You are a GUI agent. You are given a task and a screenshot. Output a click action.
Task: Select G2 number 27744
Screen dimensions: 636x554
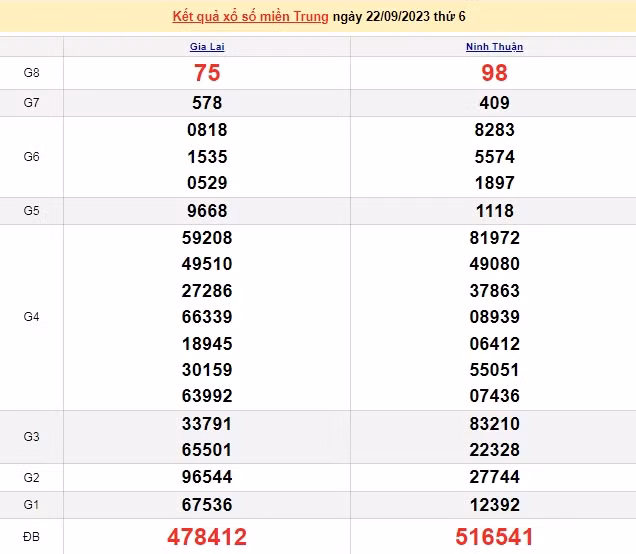tap(494, 479)
